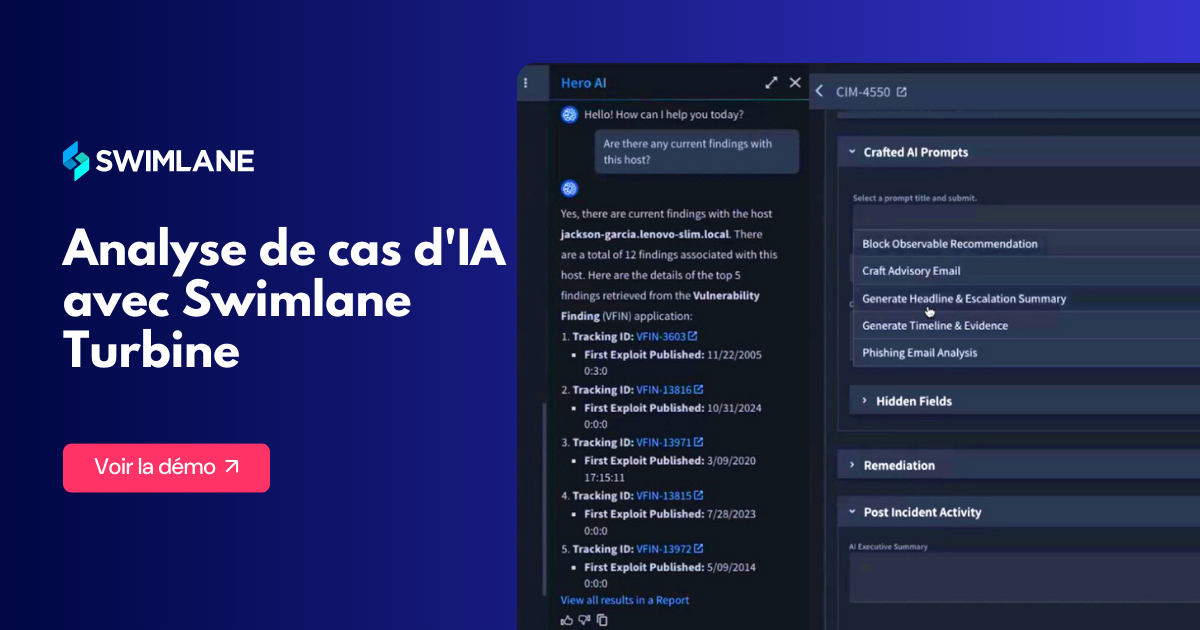1200x630 pixels.
Task: Close the Hero AI chat panel
Action: point(795,83)
